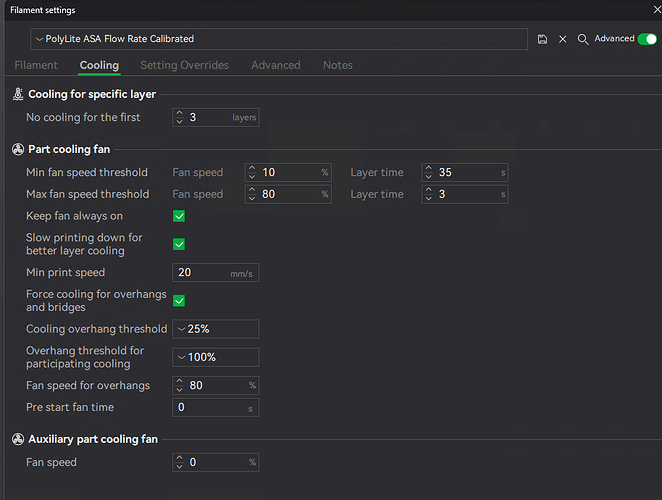Viewport: 662px width, 500px height.
Task: Click the Pre start fan time field
Action: 215,408
